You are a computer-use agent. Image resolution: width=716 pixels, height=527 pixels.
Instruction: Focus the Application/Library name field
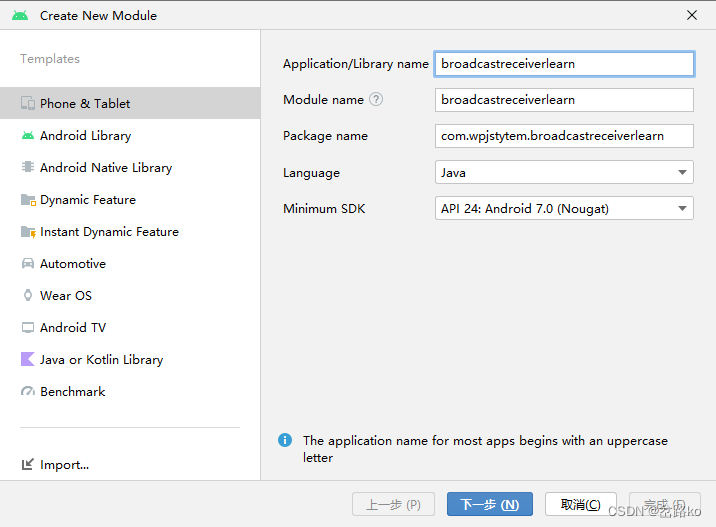tap(564, 64)
